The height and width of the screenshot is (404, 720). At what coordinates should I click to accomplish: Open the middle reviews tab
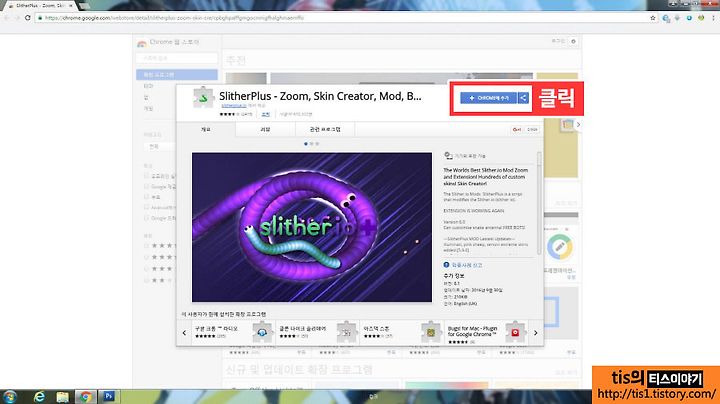[265, 129]
